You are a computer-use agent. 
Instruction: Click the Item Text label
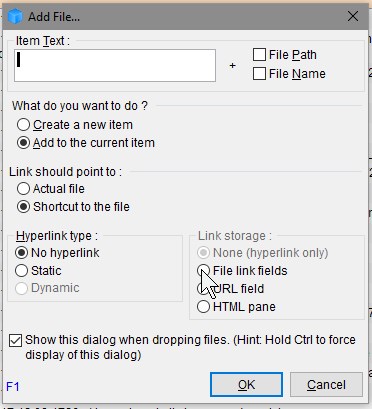click(x=42, y=41)
